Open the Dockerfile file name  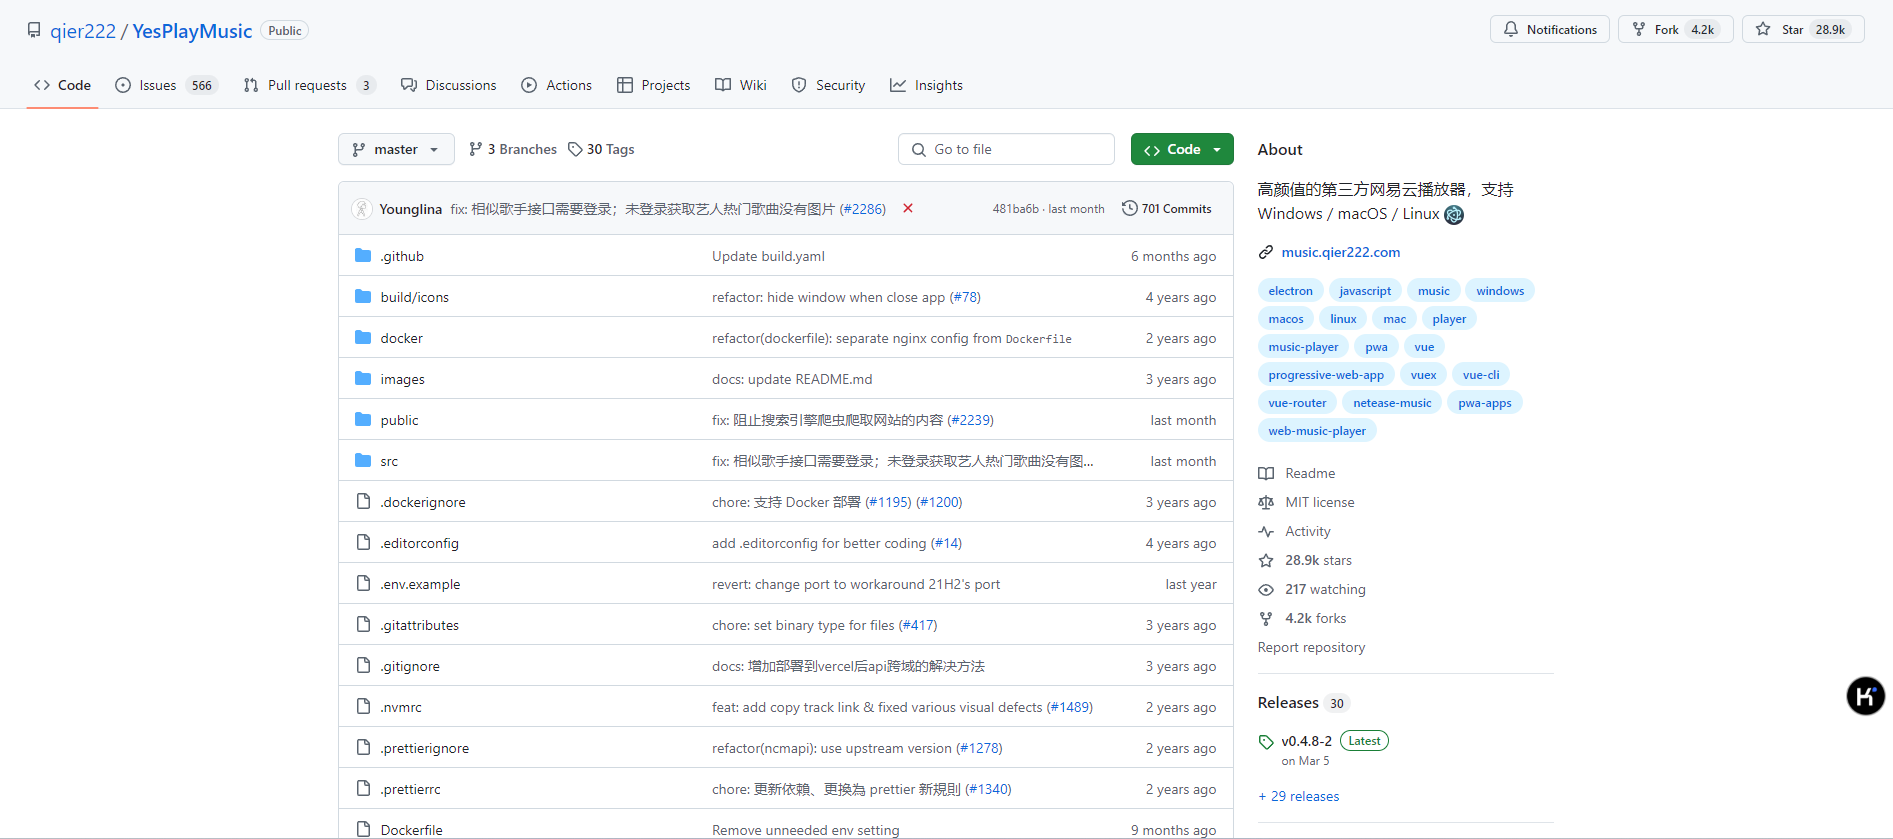point(411,830)
